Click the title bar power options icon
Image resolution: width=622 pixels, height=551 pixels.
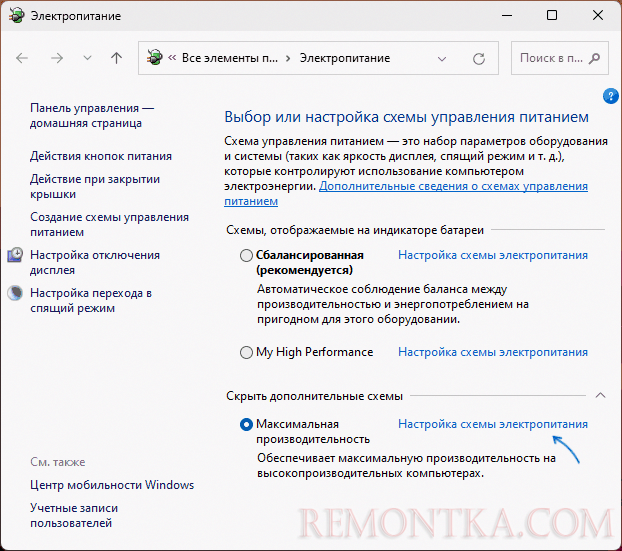click(17, 15)
